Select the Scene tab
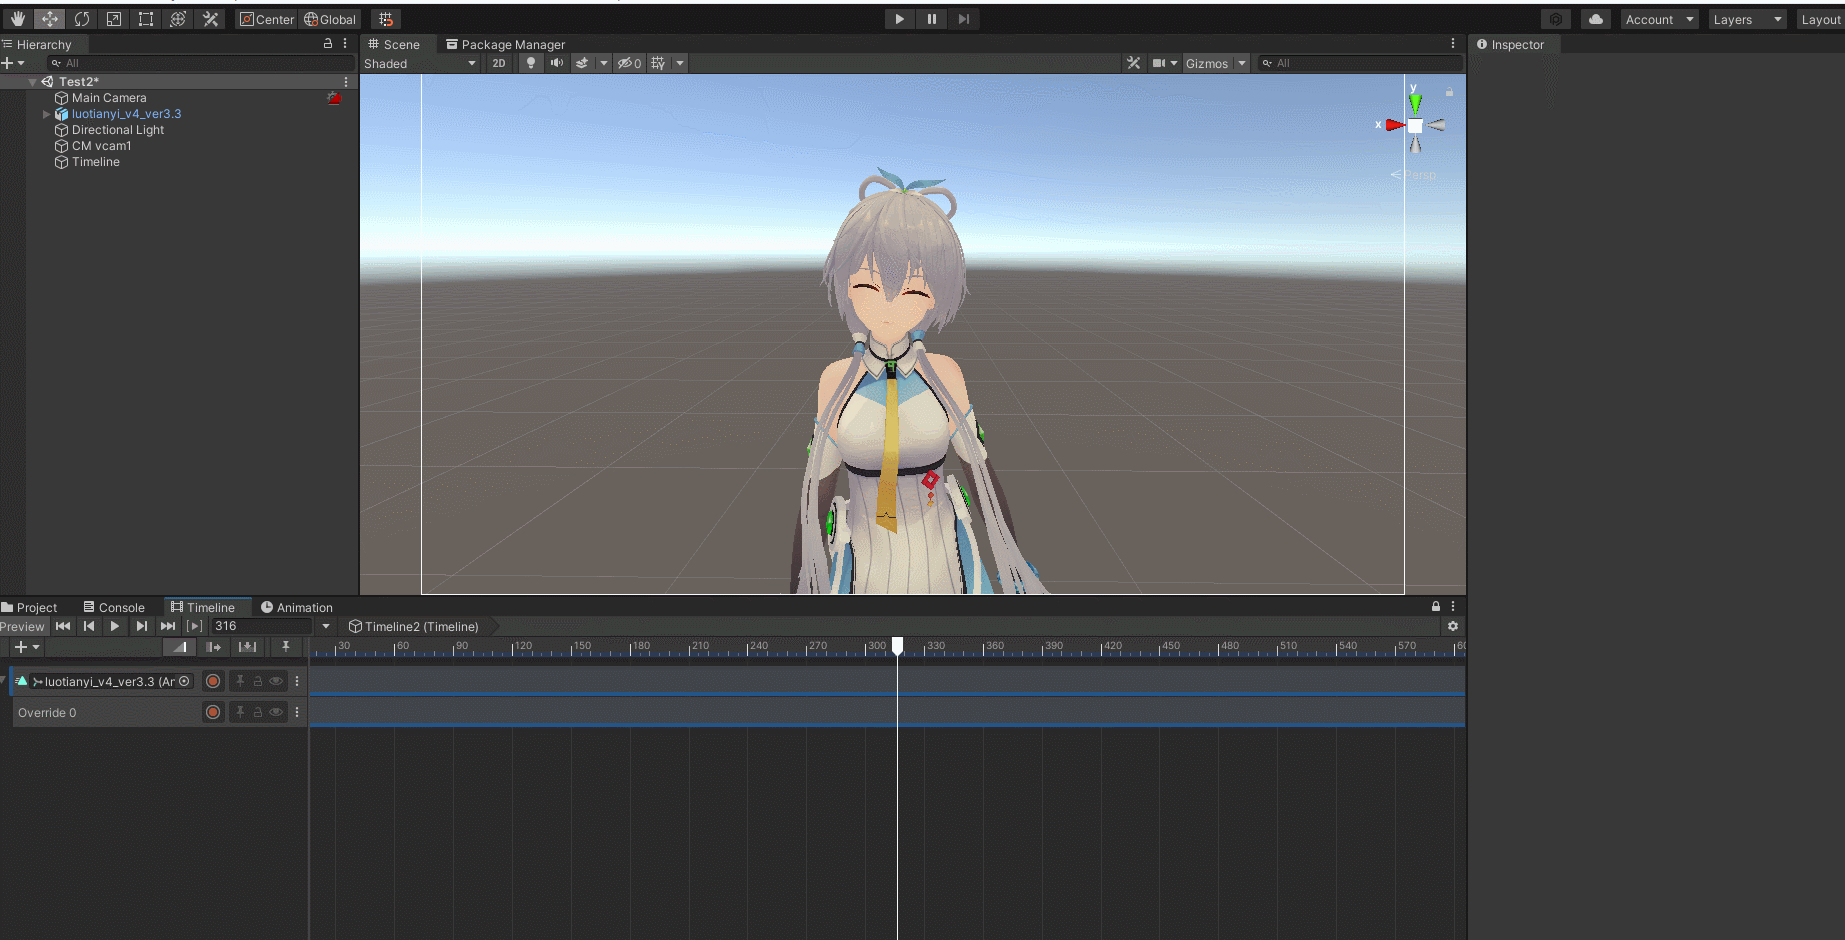The height and width of the screenshot is (940, 1845). point(394,44)
